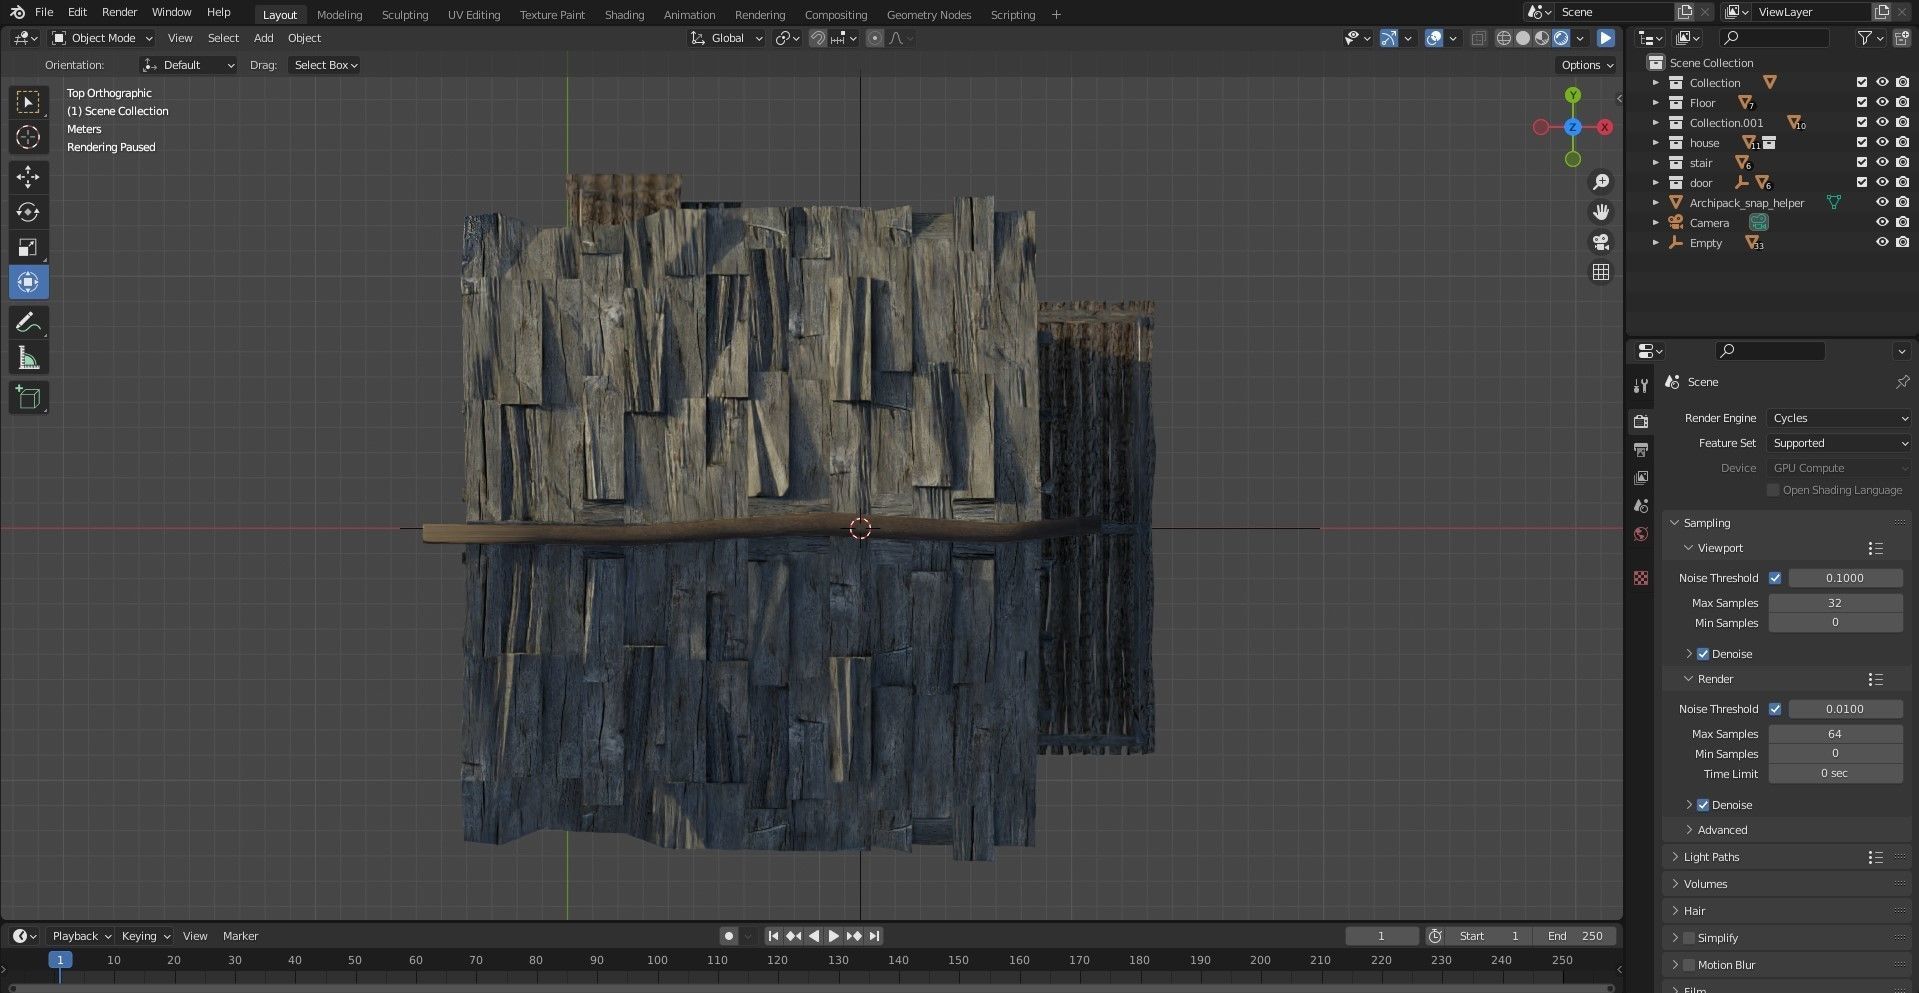The image size is (1919, 993).
Task: Toggle proportional editing icon
Action: (875, 38)
